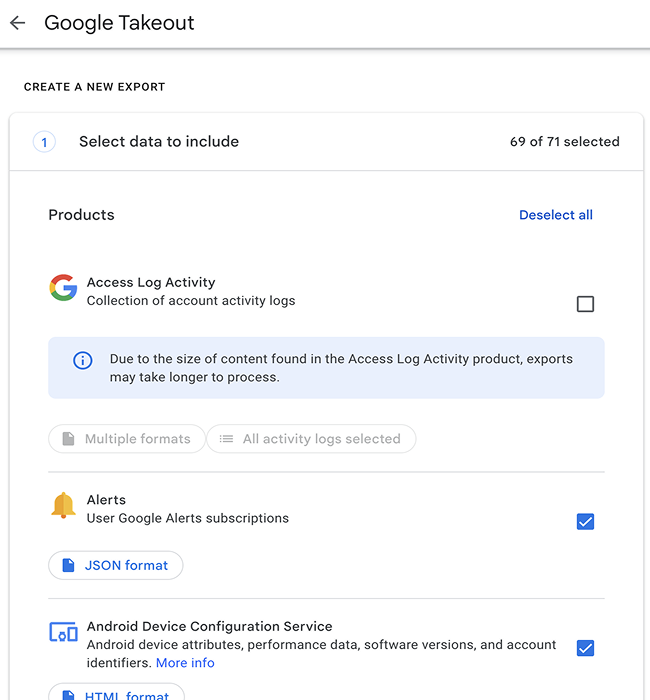The width and height of the screenshot is (650, 700).
Task: Click the info icon in the blue notice
Action: (83, 360)
